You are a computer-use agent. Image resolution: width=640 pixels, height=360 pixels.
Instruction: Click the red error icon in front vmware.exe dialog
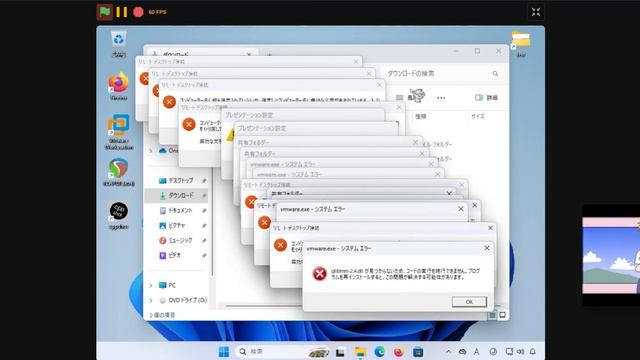(x=319, y=274)
